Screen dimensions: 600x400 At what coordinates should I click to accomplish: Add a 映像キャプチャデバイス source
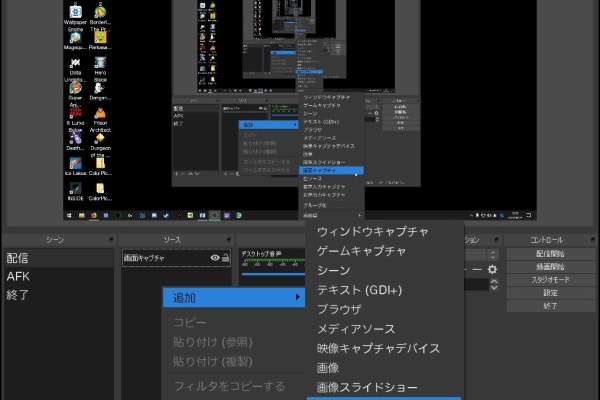[378, 348]
